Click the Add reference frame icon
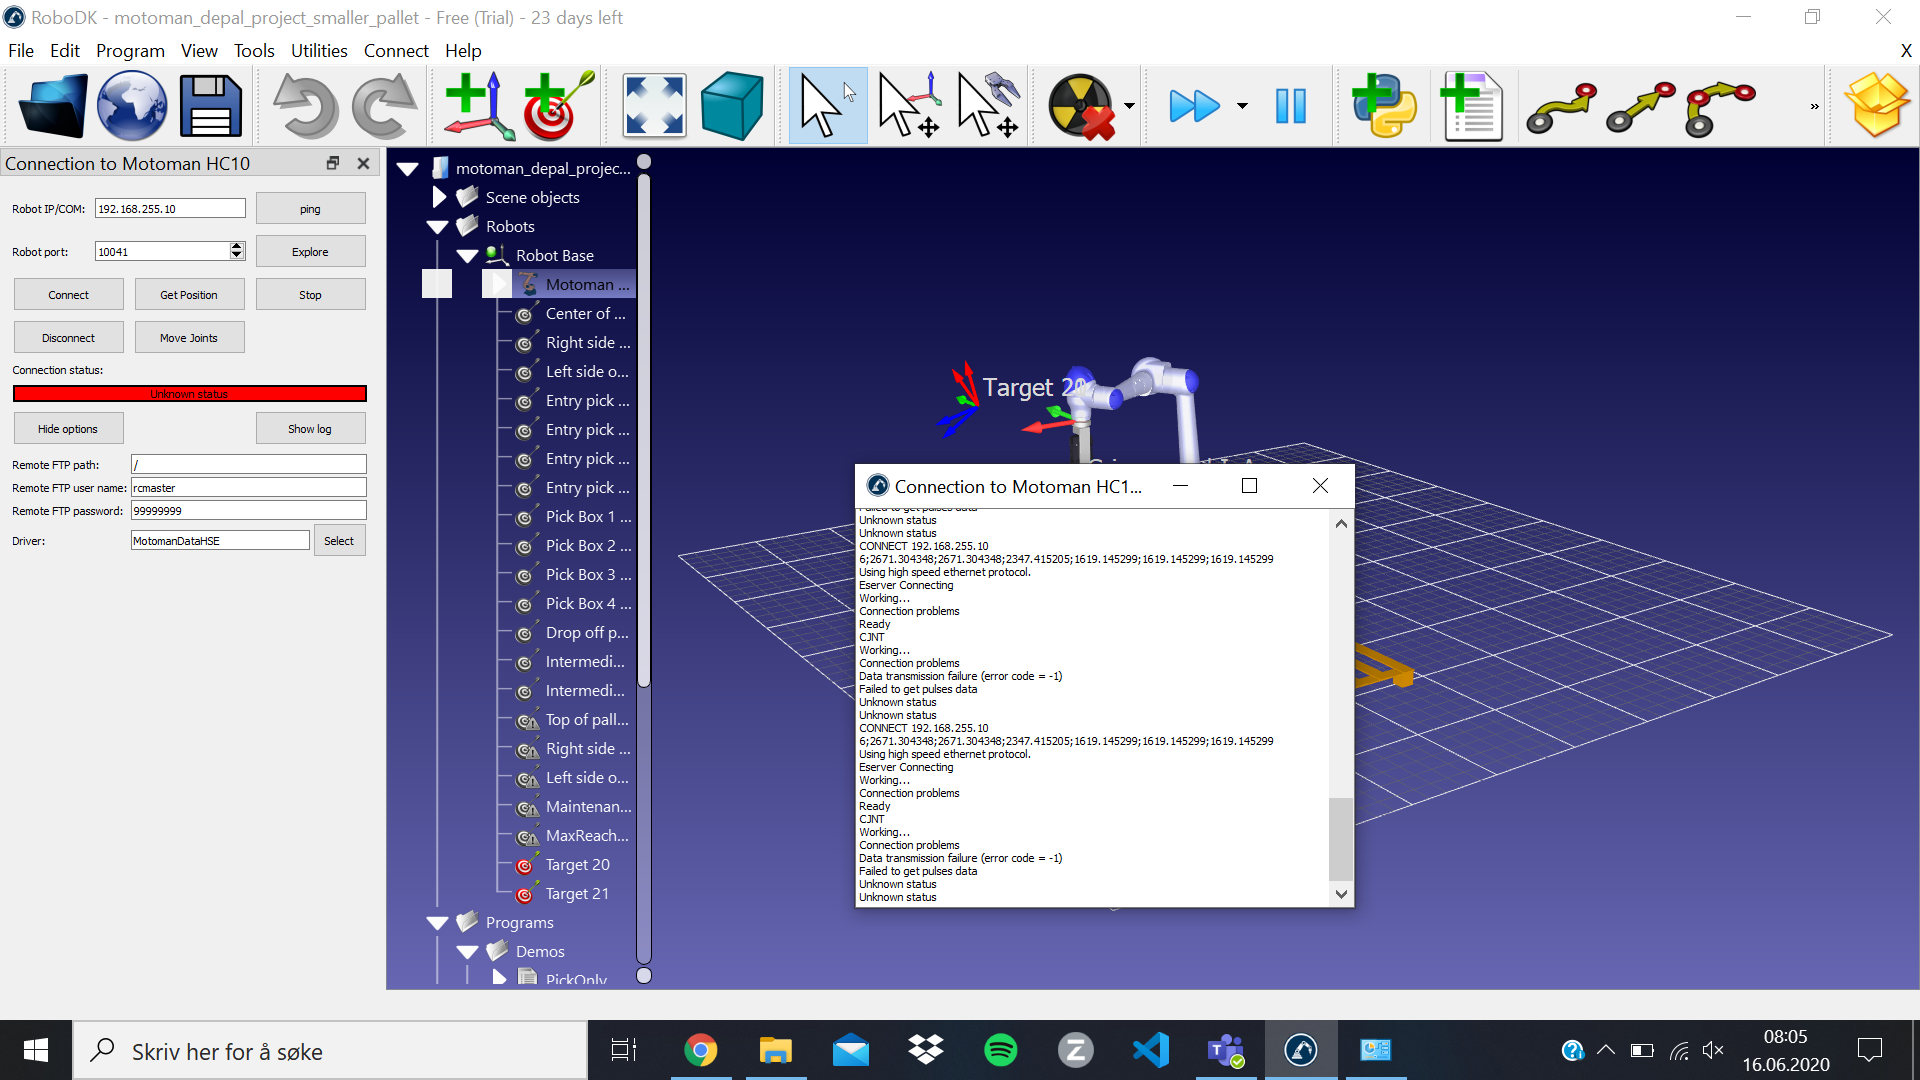1920x1080 pixels. [x=478, y=106]
